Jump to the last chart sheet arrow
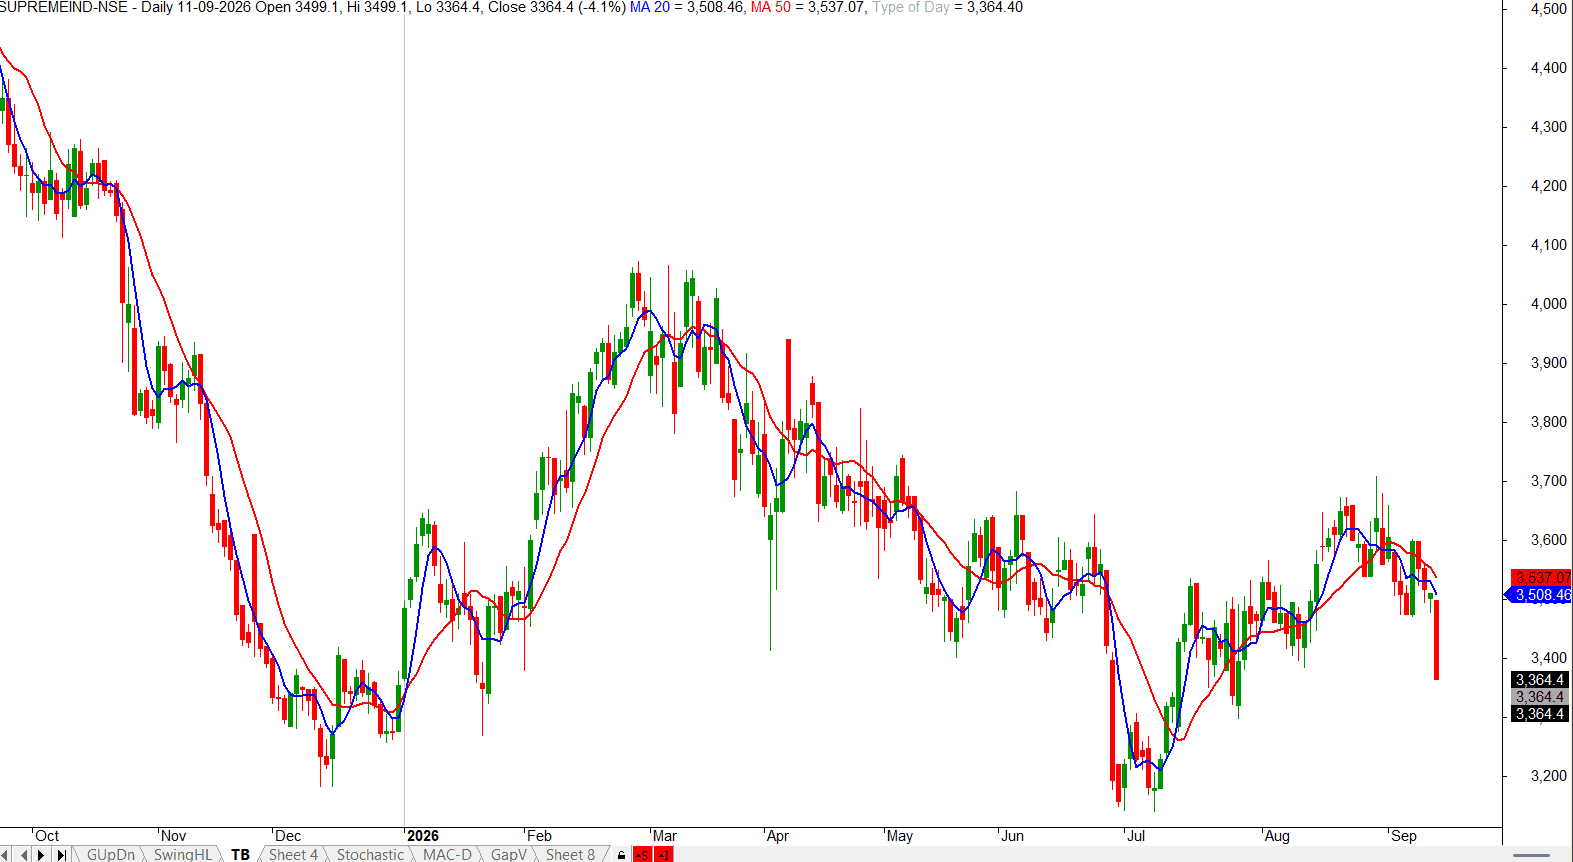Viewport: 1573px width, 862px height. coord(61,855)
